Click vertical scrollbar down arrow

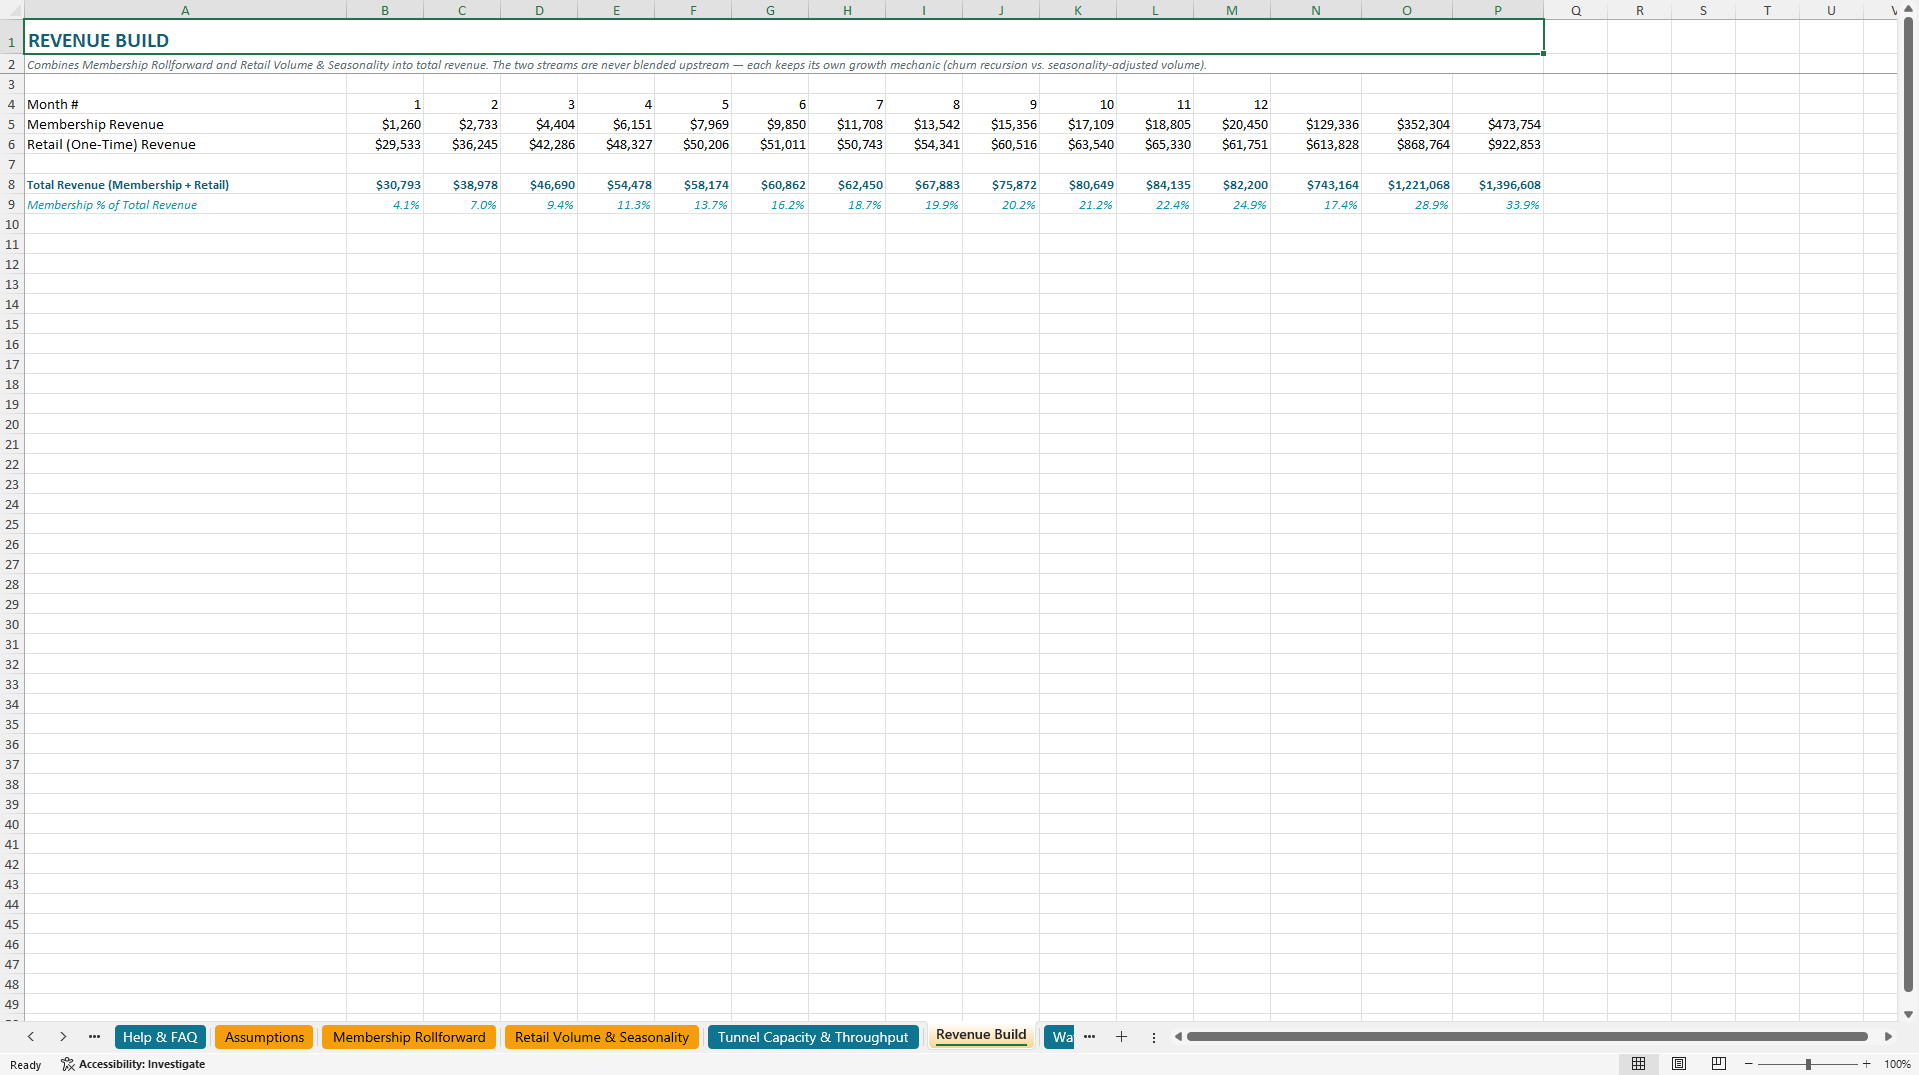[x=1908, y=1014]
